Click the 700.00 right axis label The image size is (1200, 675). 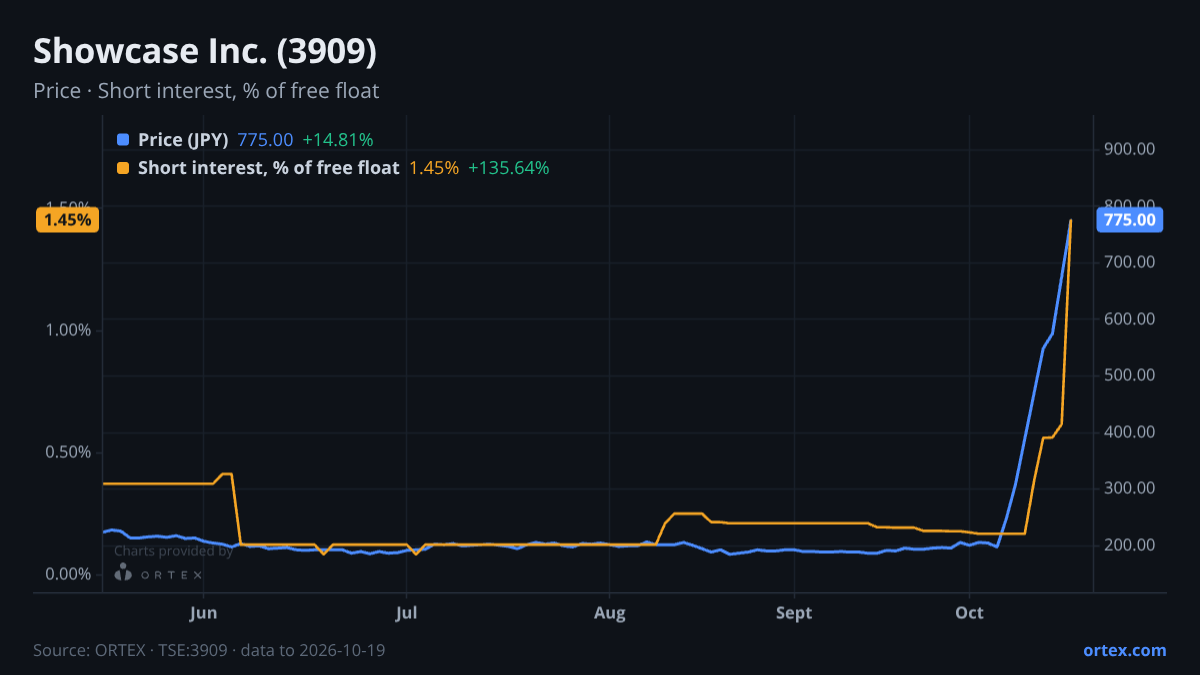pos(1130,262)
